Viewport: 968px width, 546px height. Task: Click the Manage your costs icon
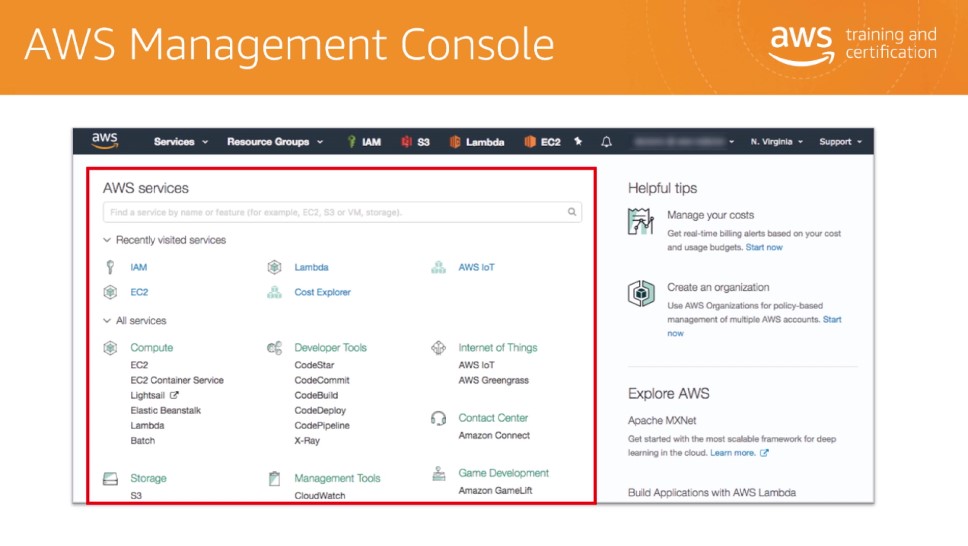coord(641,221)
